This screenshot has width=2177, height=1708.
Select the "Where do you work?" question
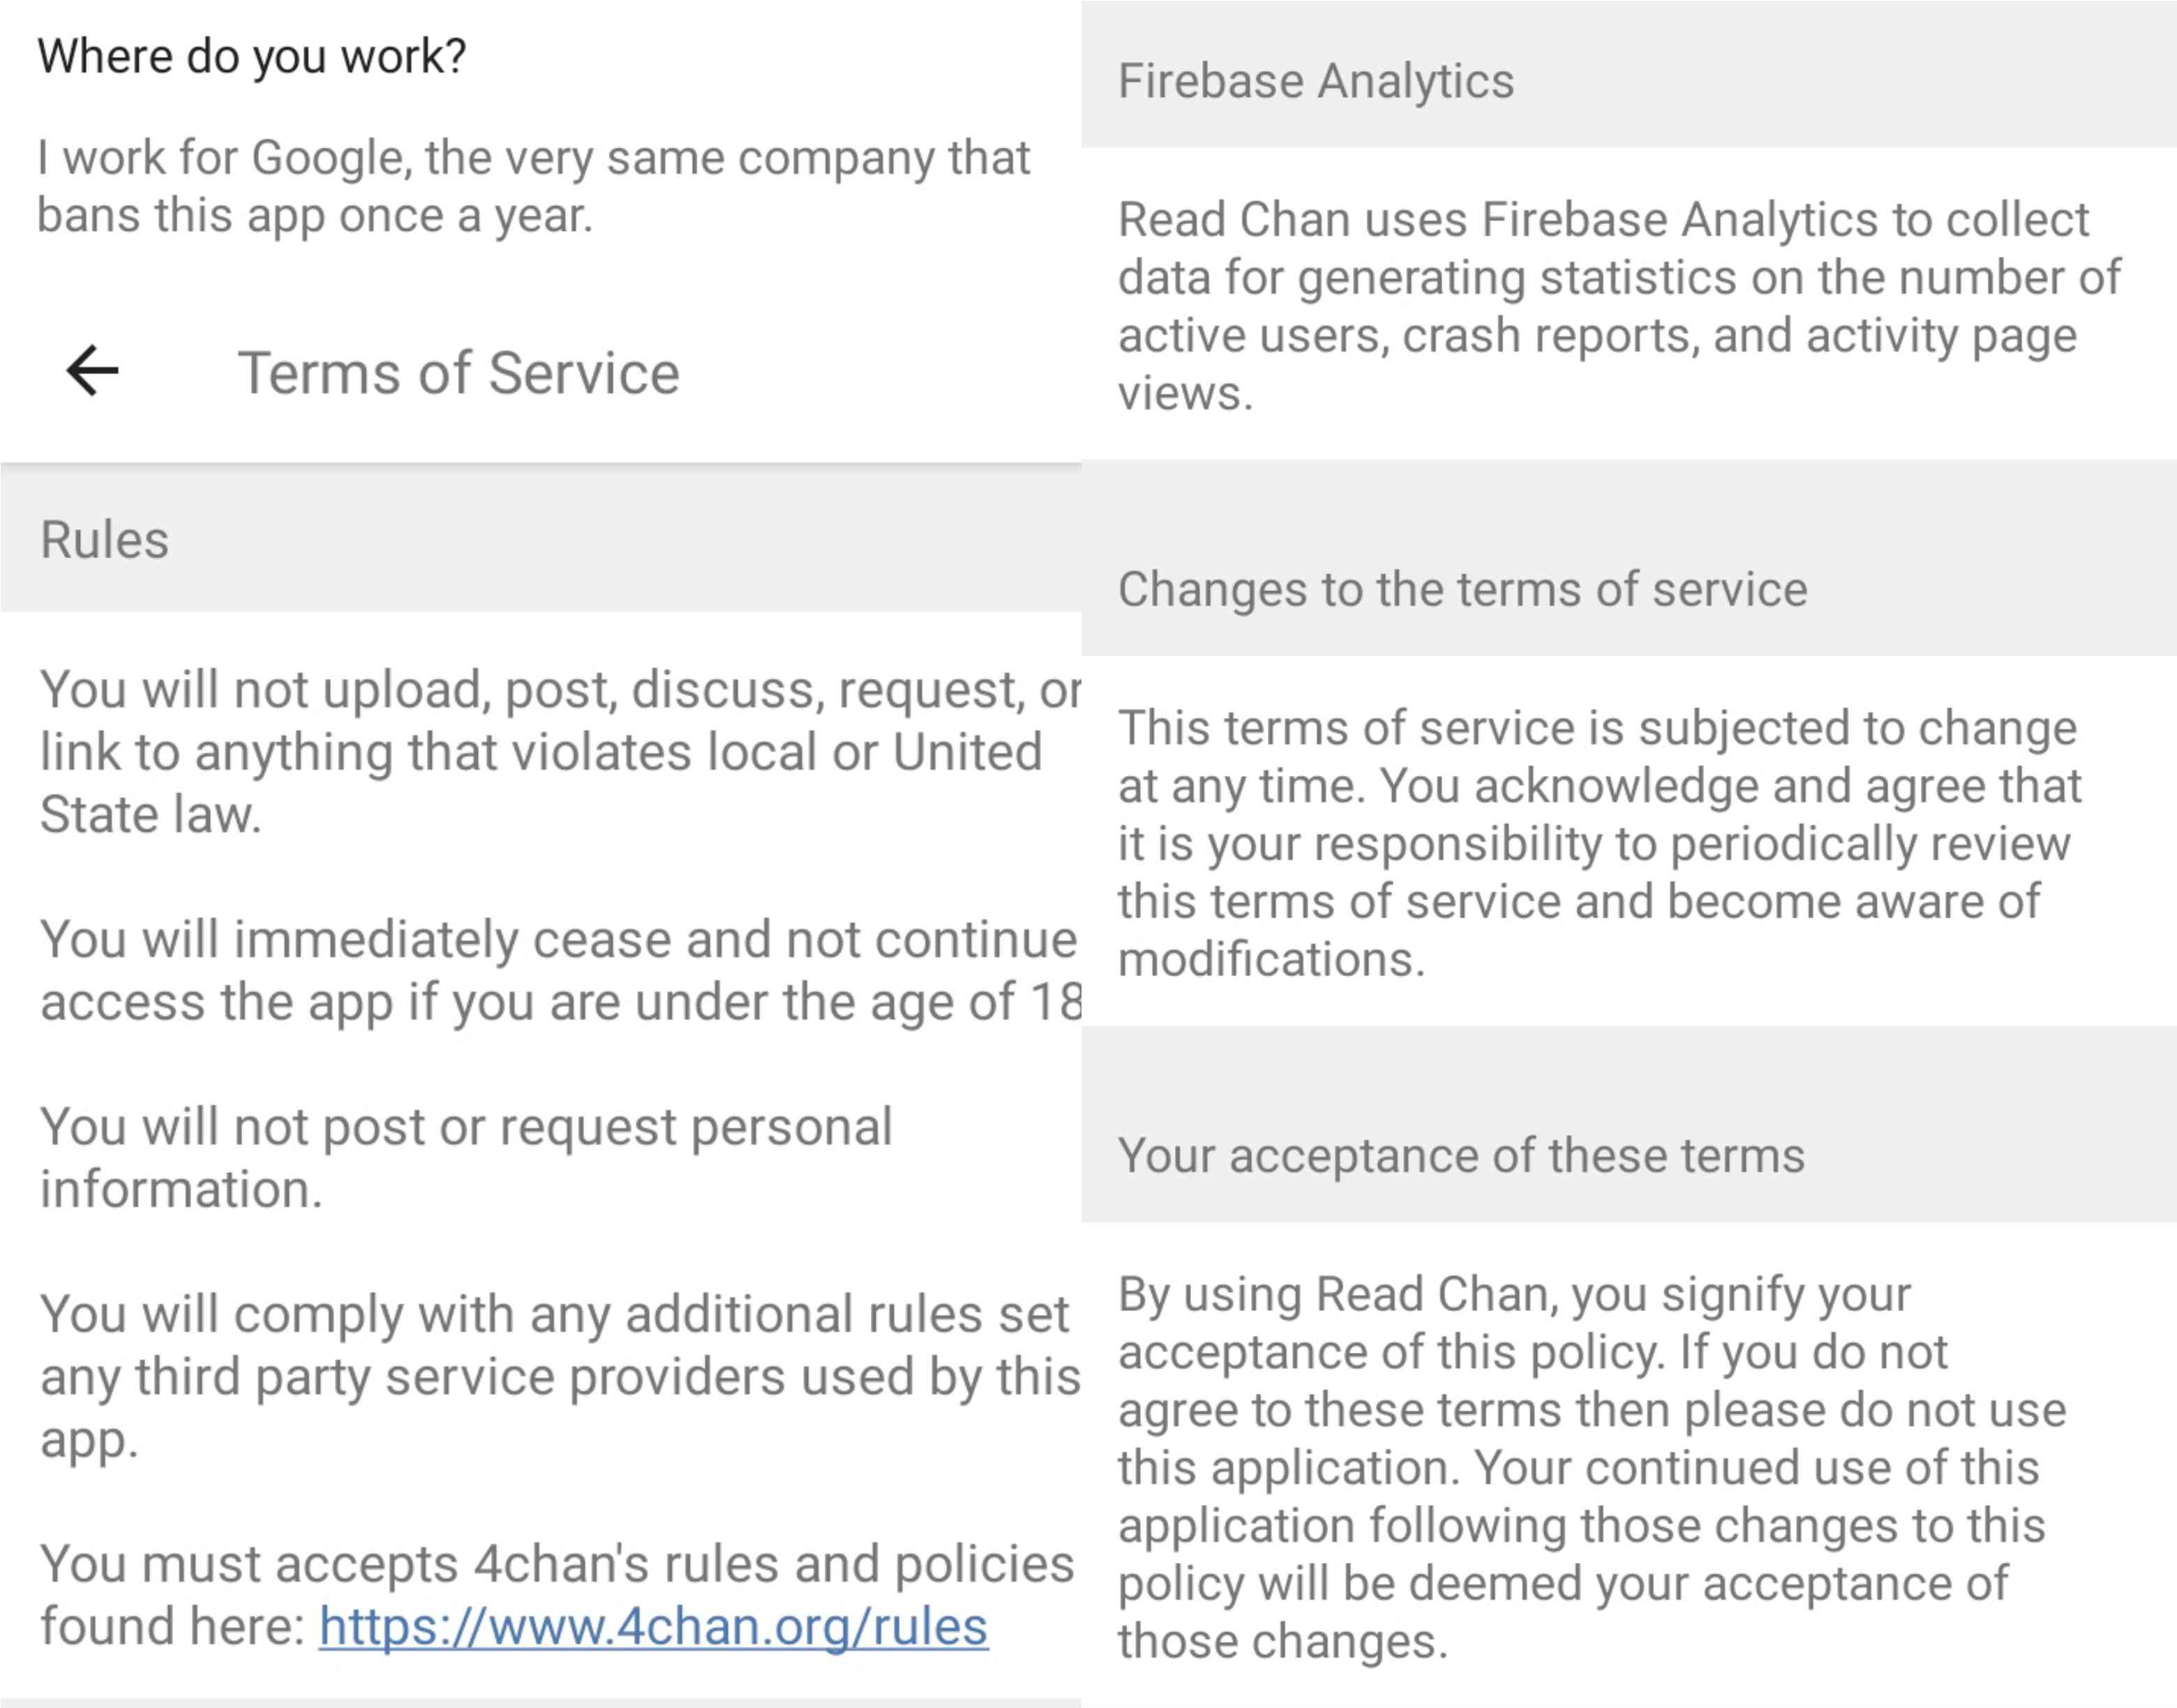[x=252, y=56]
